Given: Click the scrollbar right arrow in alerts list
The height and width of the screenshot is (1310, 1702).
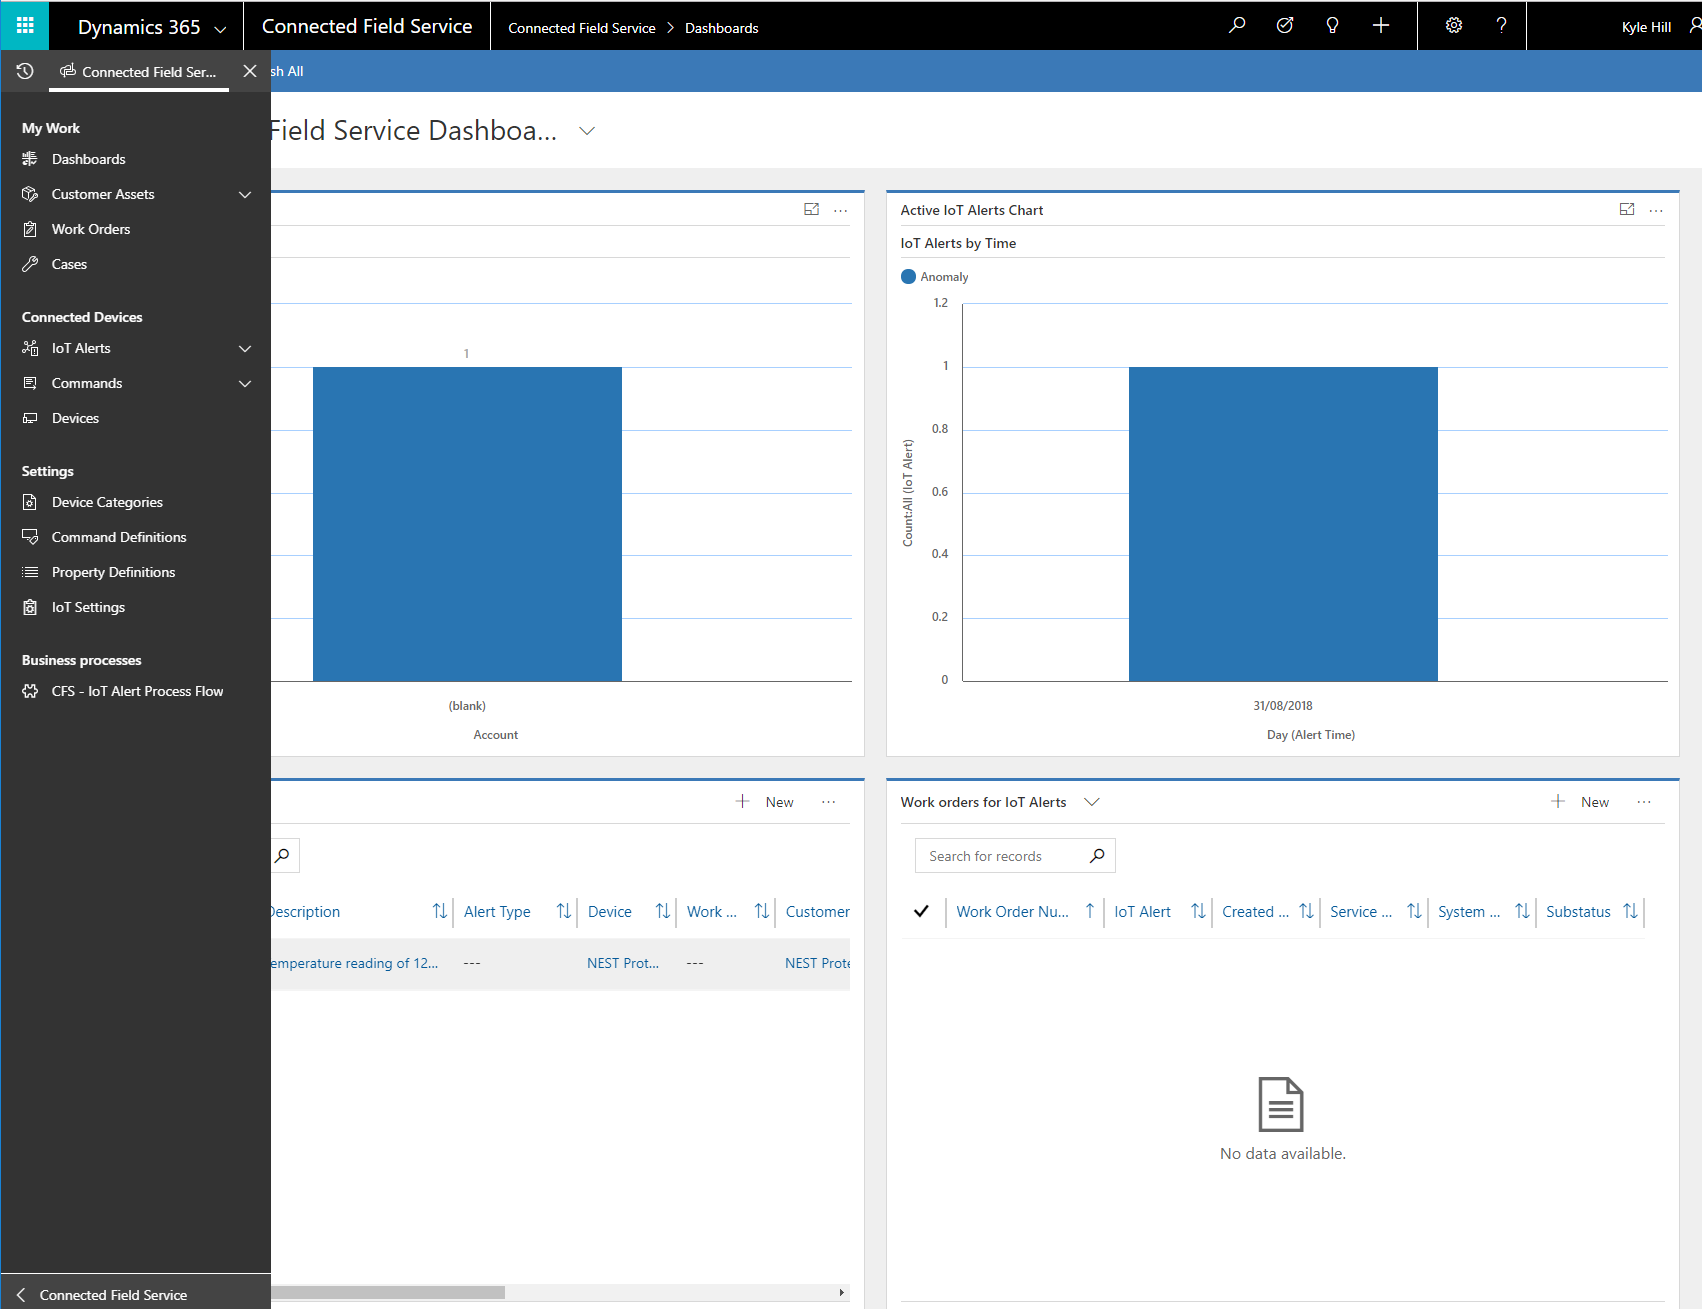Looking at the screenshot, I should tap(841, 1292).
